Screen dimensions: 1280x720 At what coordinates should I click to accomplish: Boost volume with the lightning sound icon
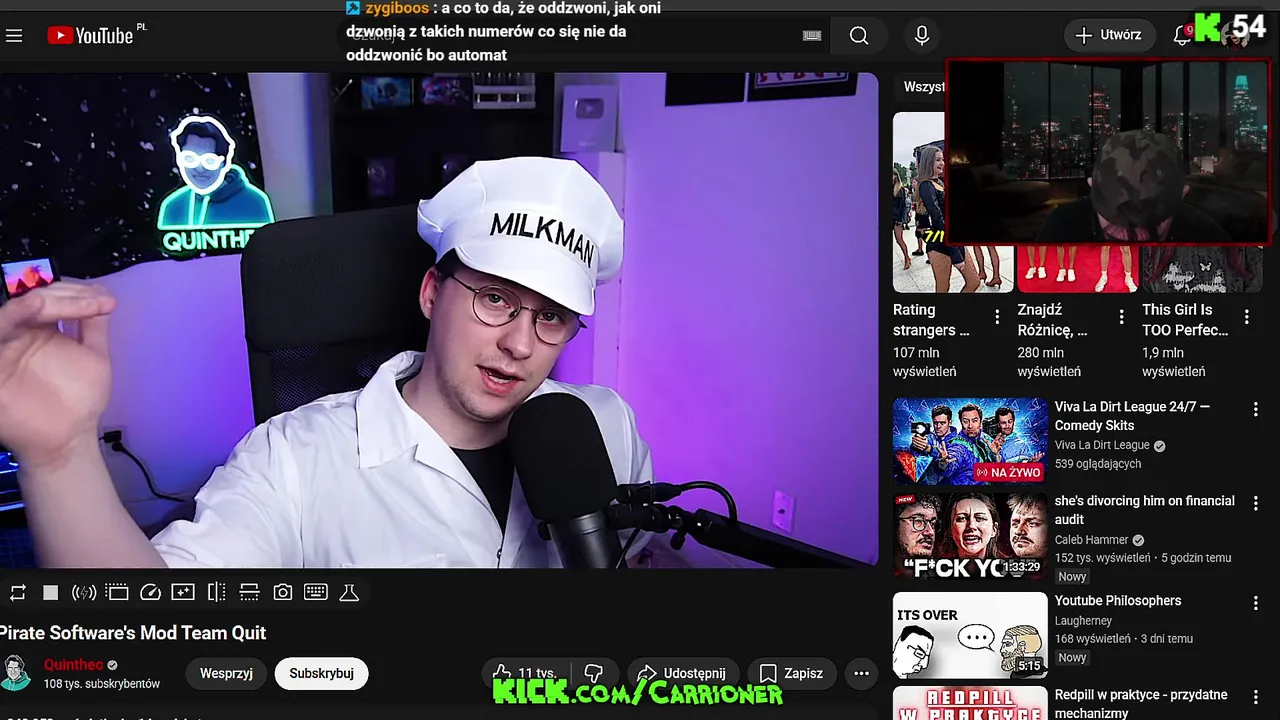click(x=84, y=593)
